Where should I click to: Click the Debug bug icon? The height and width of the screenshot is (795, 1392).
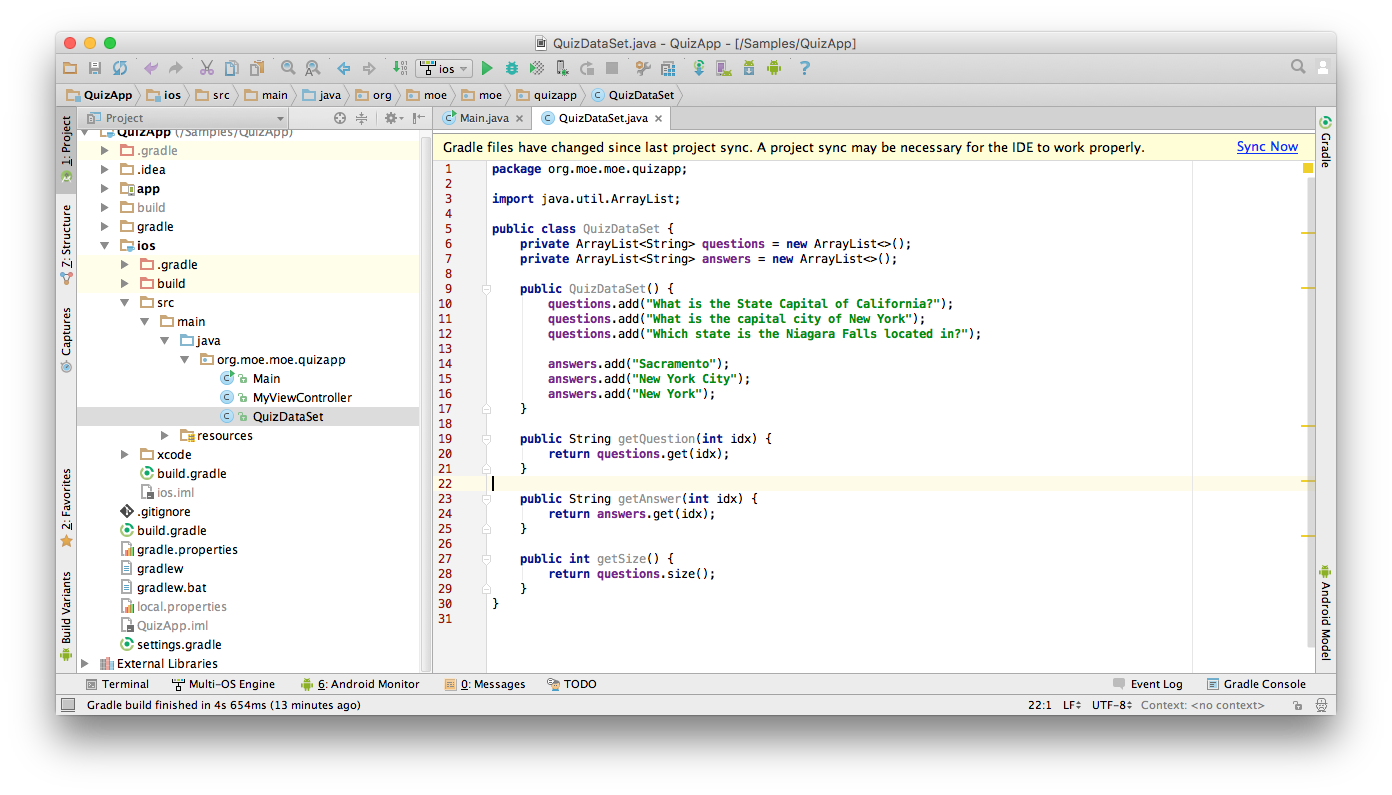[512, 68]
